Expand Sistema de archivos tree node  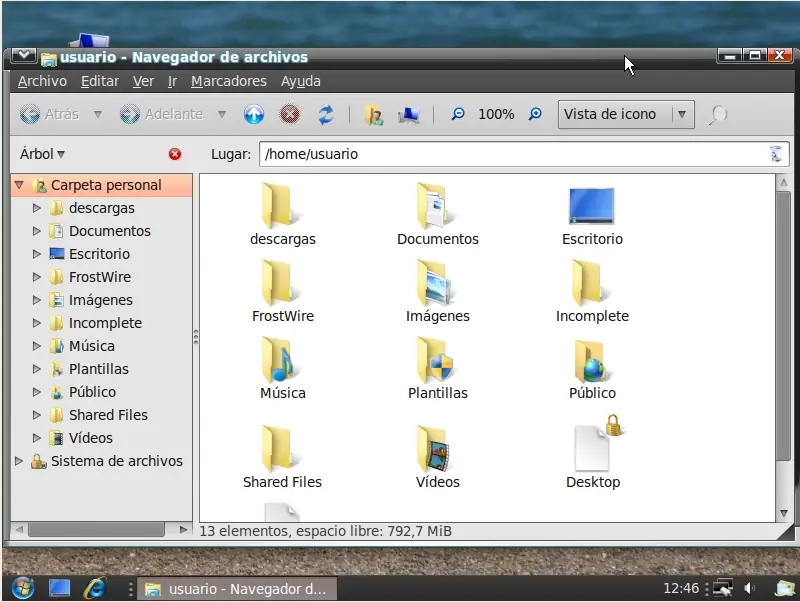pos(18,461)
